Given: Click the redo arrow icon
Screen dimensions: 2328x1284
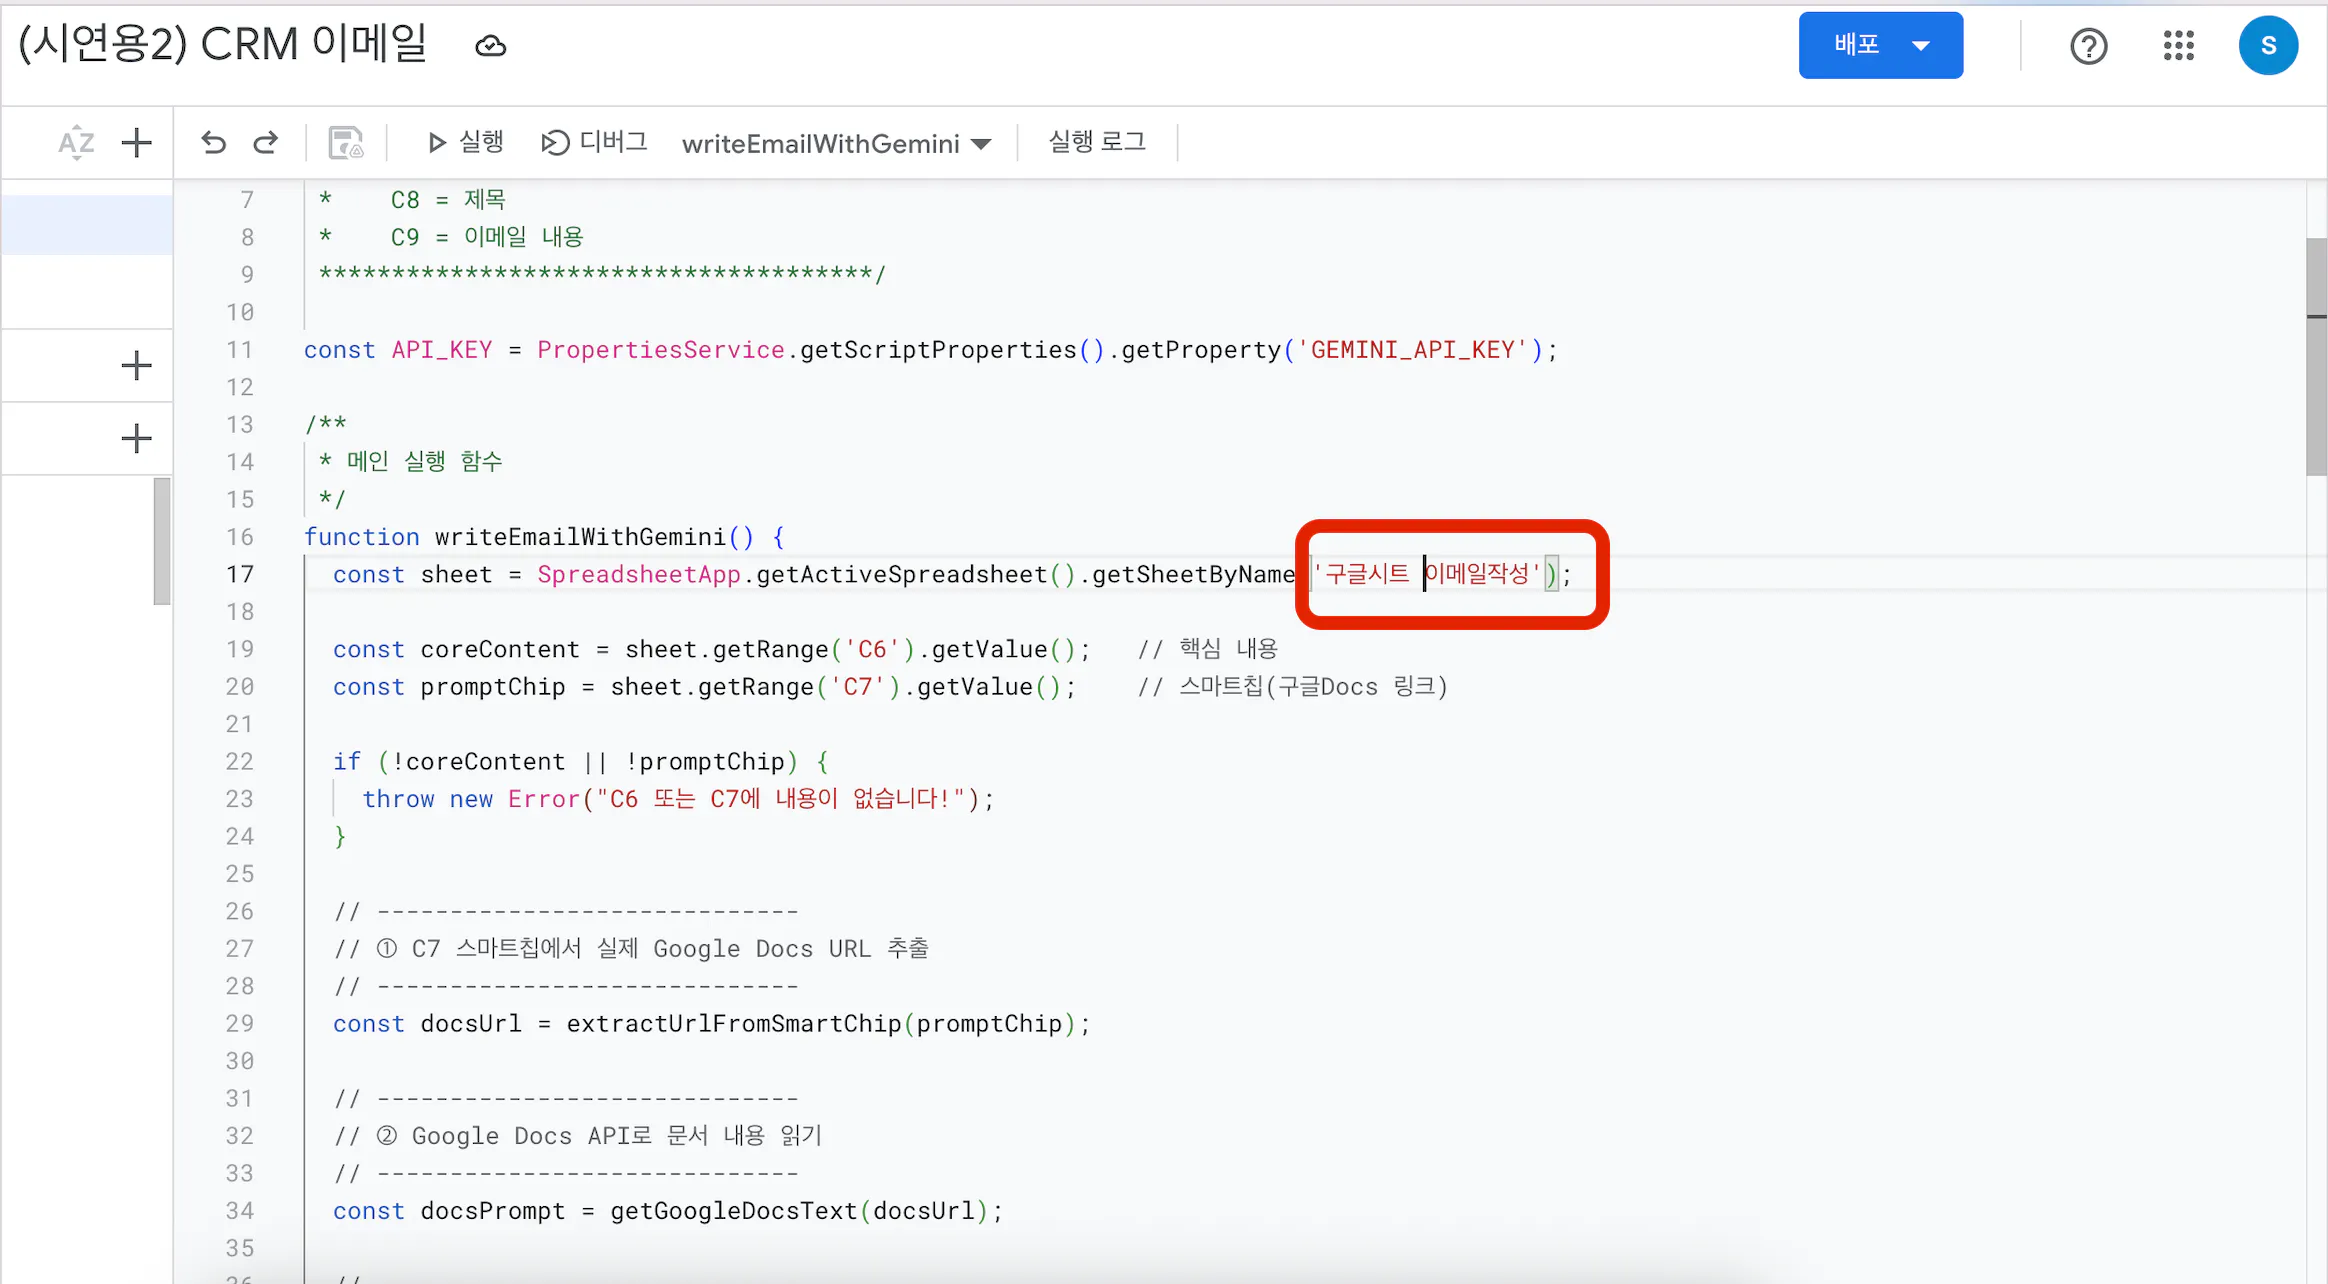Looking at the screenshot, I should click(x=265, y=143).
